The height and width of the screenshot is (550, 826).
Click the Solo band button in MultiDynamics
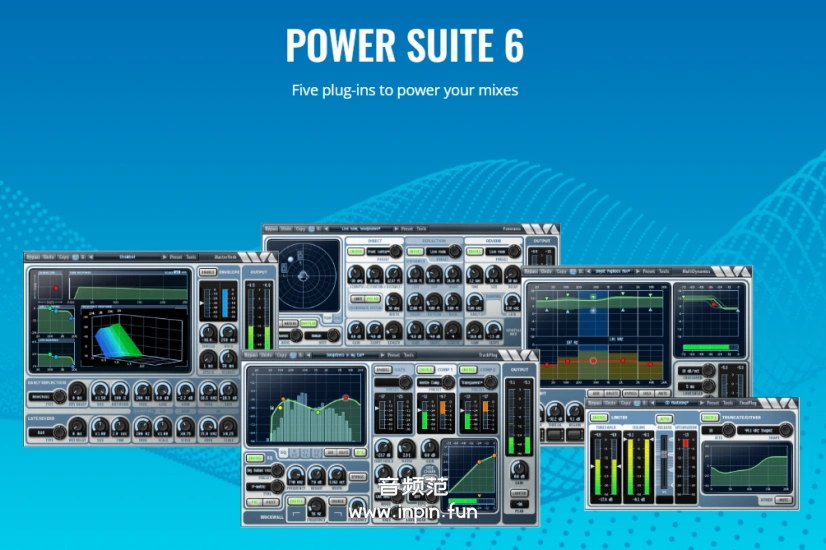pos(647,393)
